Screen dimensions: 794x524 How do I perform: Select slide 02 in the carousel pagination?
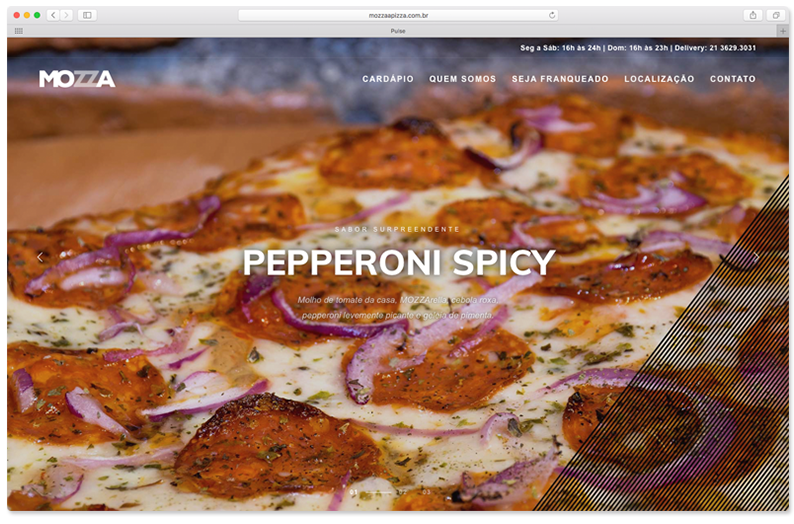(401, 492)
